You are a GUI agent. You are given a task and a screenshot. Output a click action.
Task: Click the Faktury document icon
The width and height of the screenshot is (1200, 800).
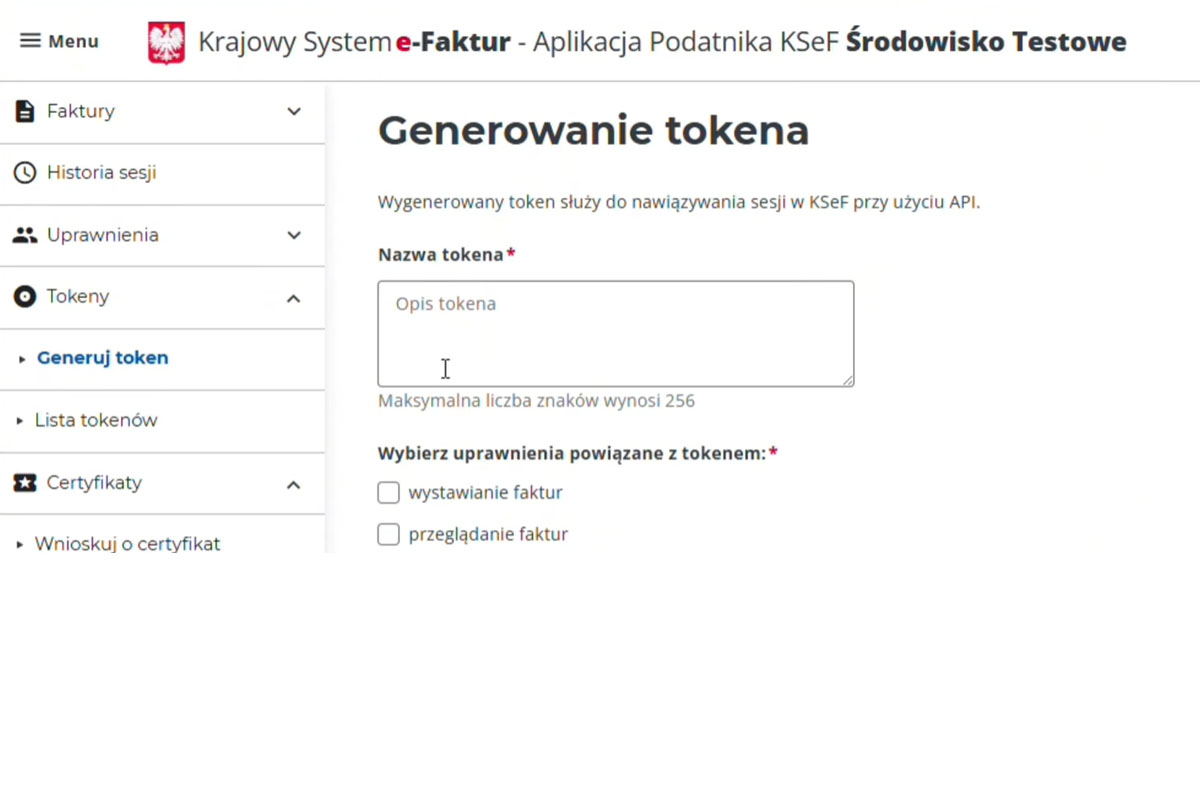point(25,111)
